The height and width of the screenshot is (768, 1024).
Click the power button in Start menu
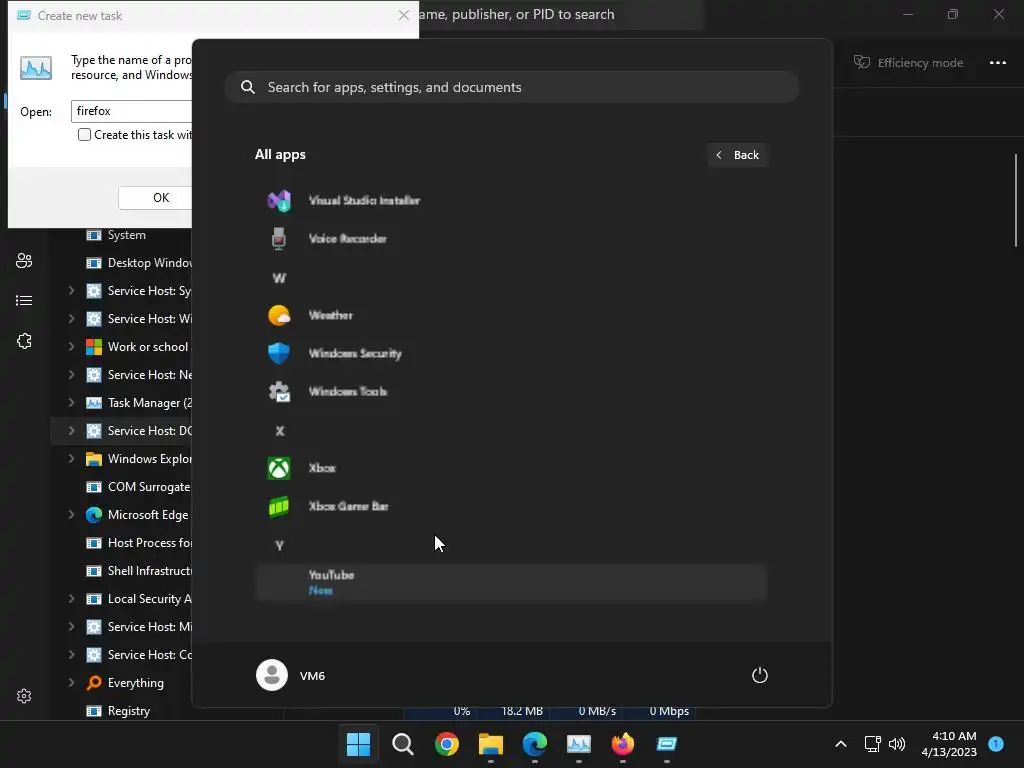tap(760, 675)
